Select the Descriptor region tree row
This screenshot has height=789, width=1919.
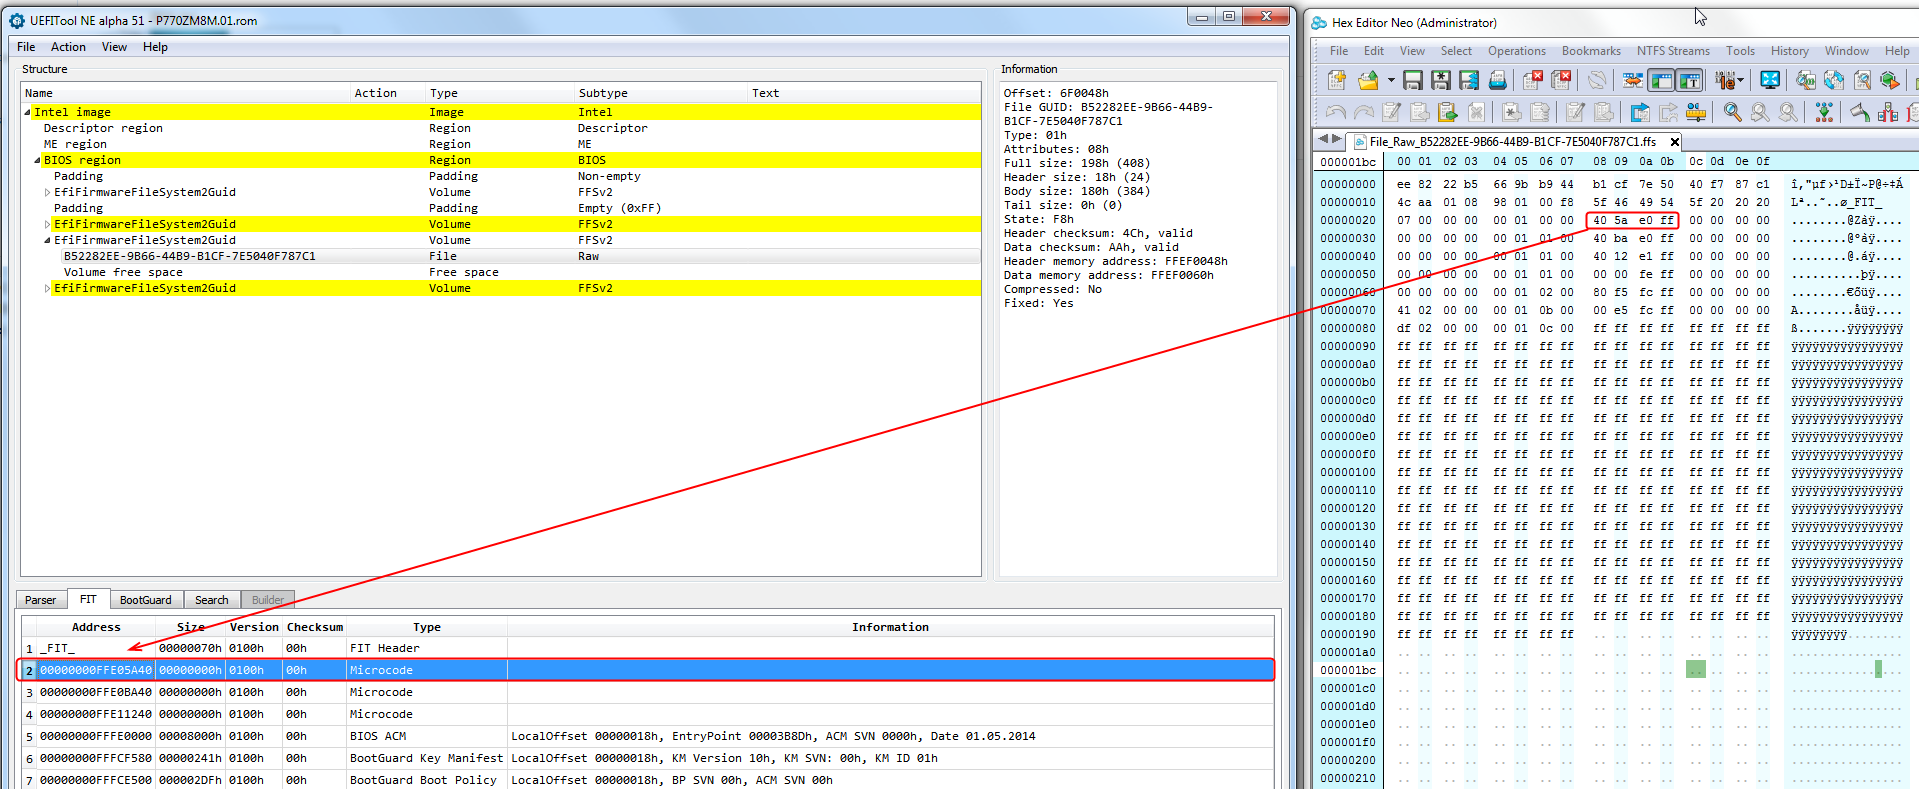[501, 128]
